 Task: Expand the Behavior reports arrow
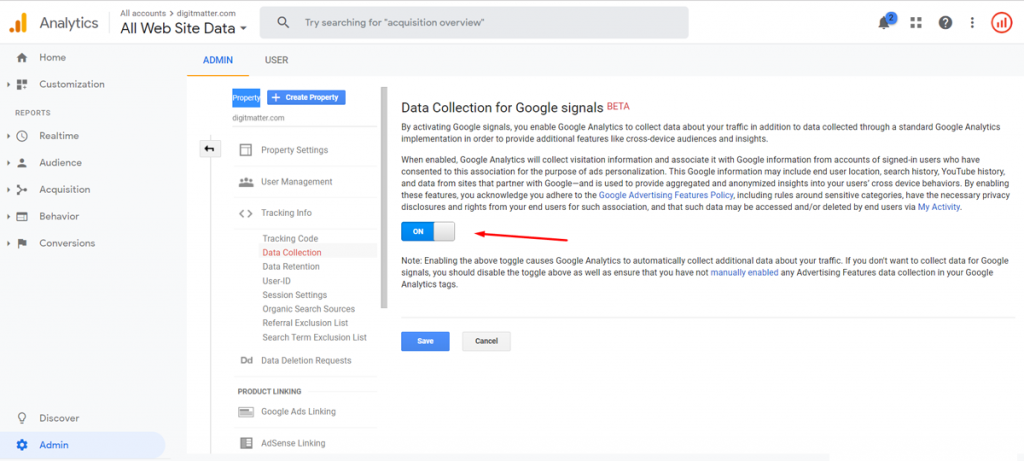tap(8, 216)
